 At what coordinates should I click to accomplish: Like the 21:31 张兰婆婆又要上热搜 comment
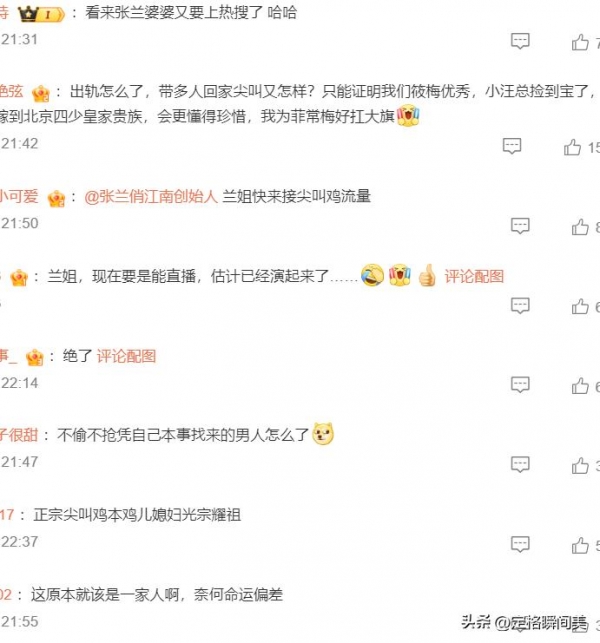coord(580,42)
